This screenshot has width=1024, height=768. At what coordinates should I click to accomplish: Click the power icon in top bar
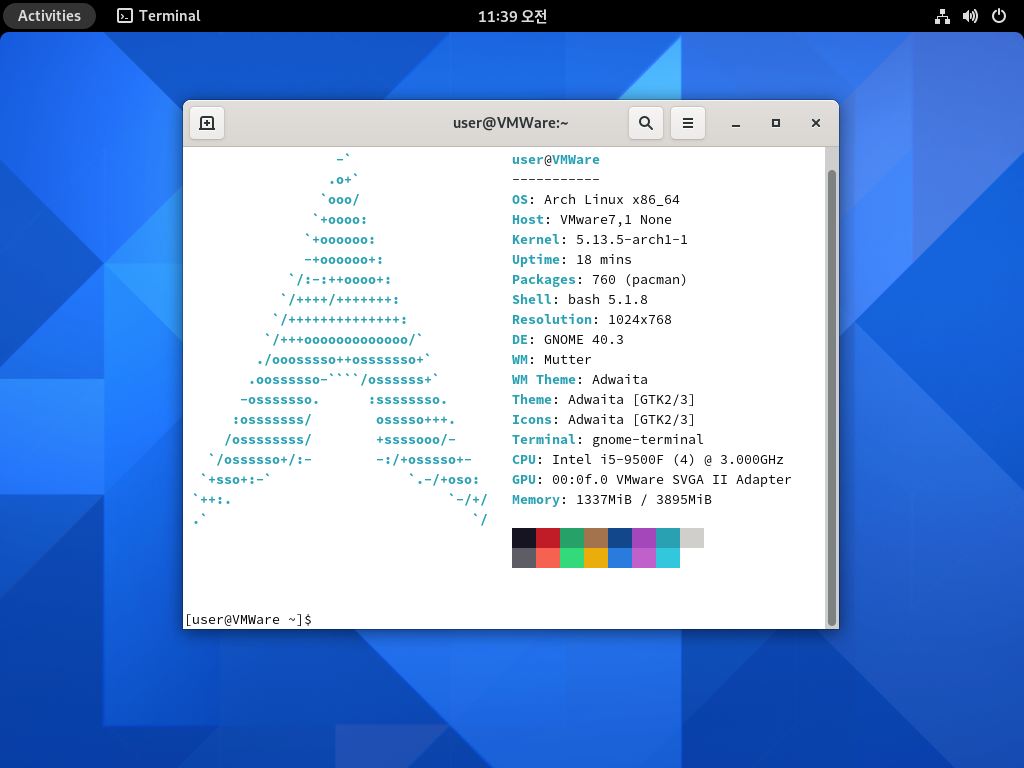click(998, 16)
